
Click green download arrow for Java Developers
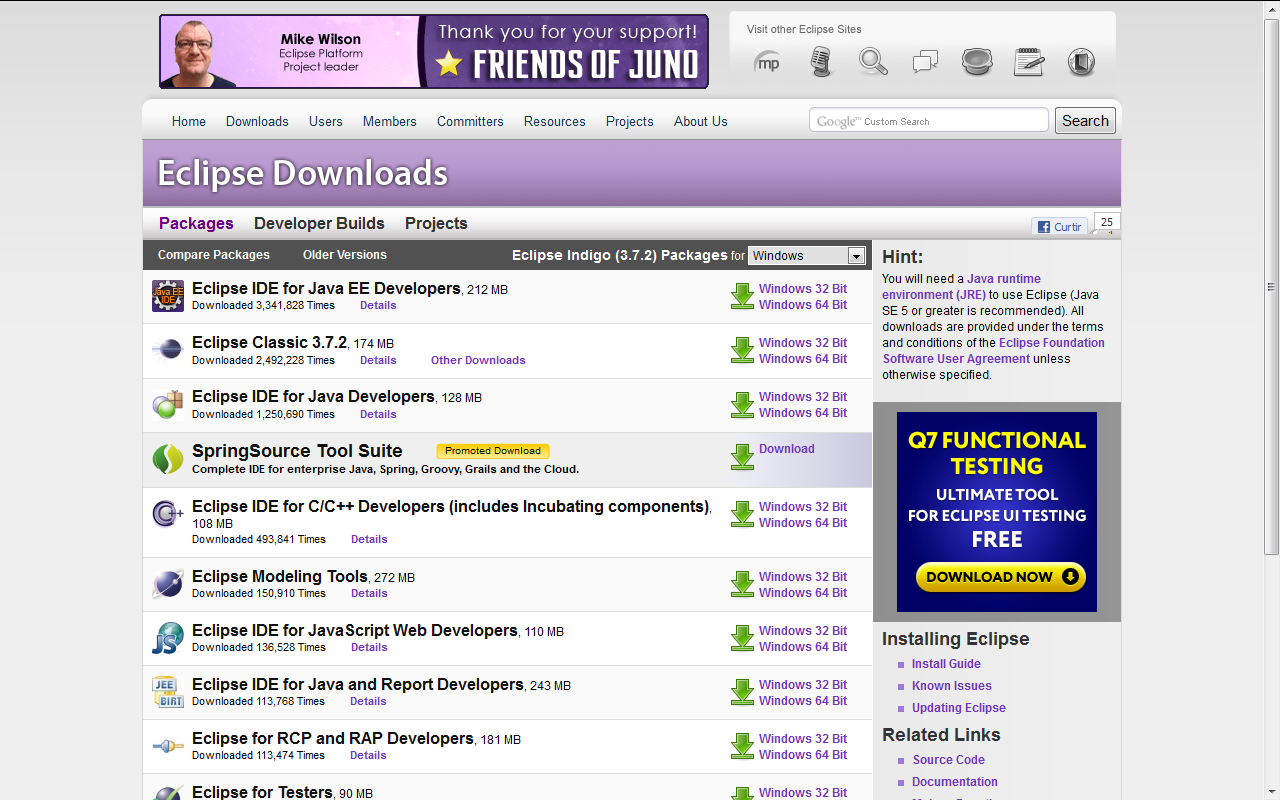tap(742, 404)
